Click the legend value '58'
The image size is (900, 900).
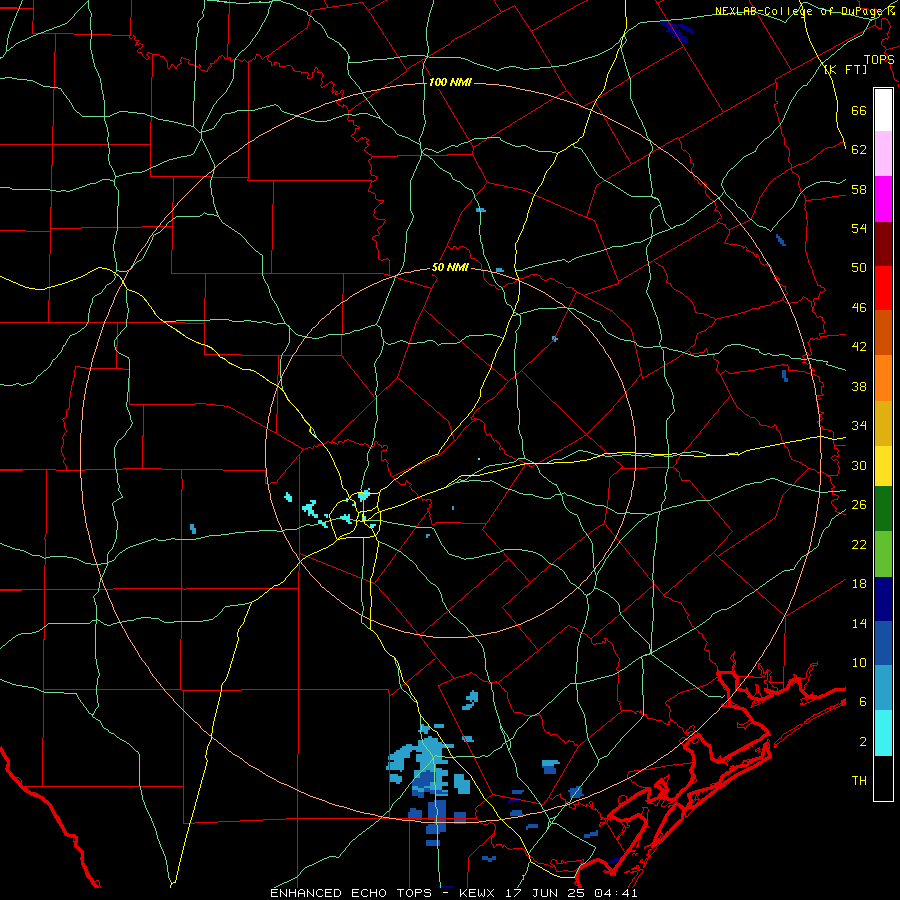click(859, 189)
